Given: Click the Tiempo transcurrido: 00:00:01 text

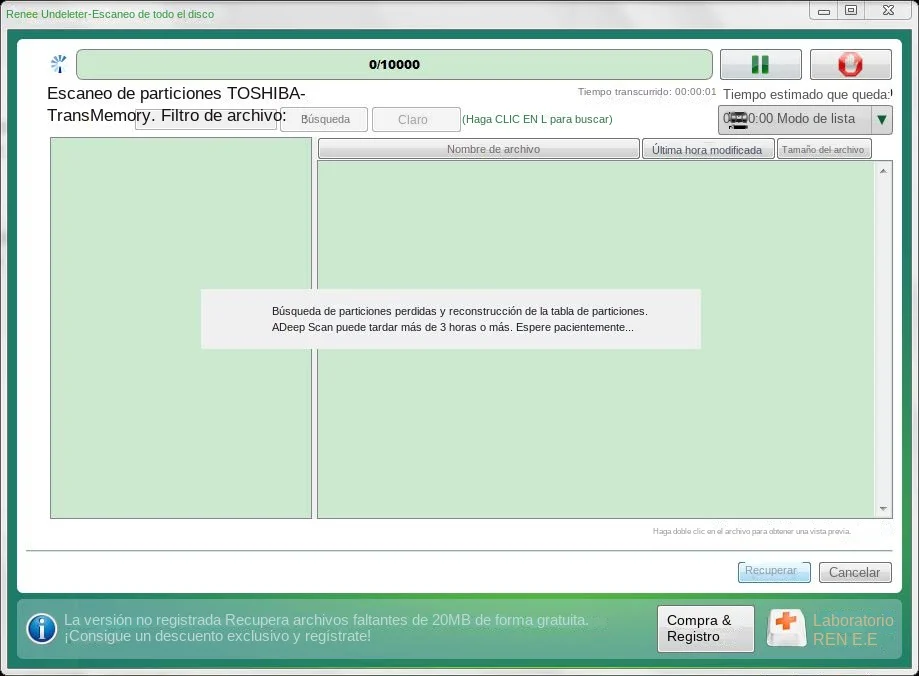Looking at the screenshot, I should click(646, 91).
